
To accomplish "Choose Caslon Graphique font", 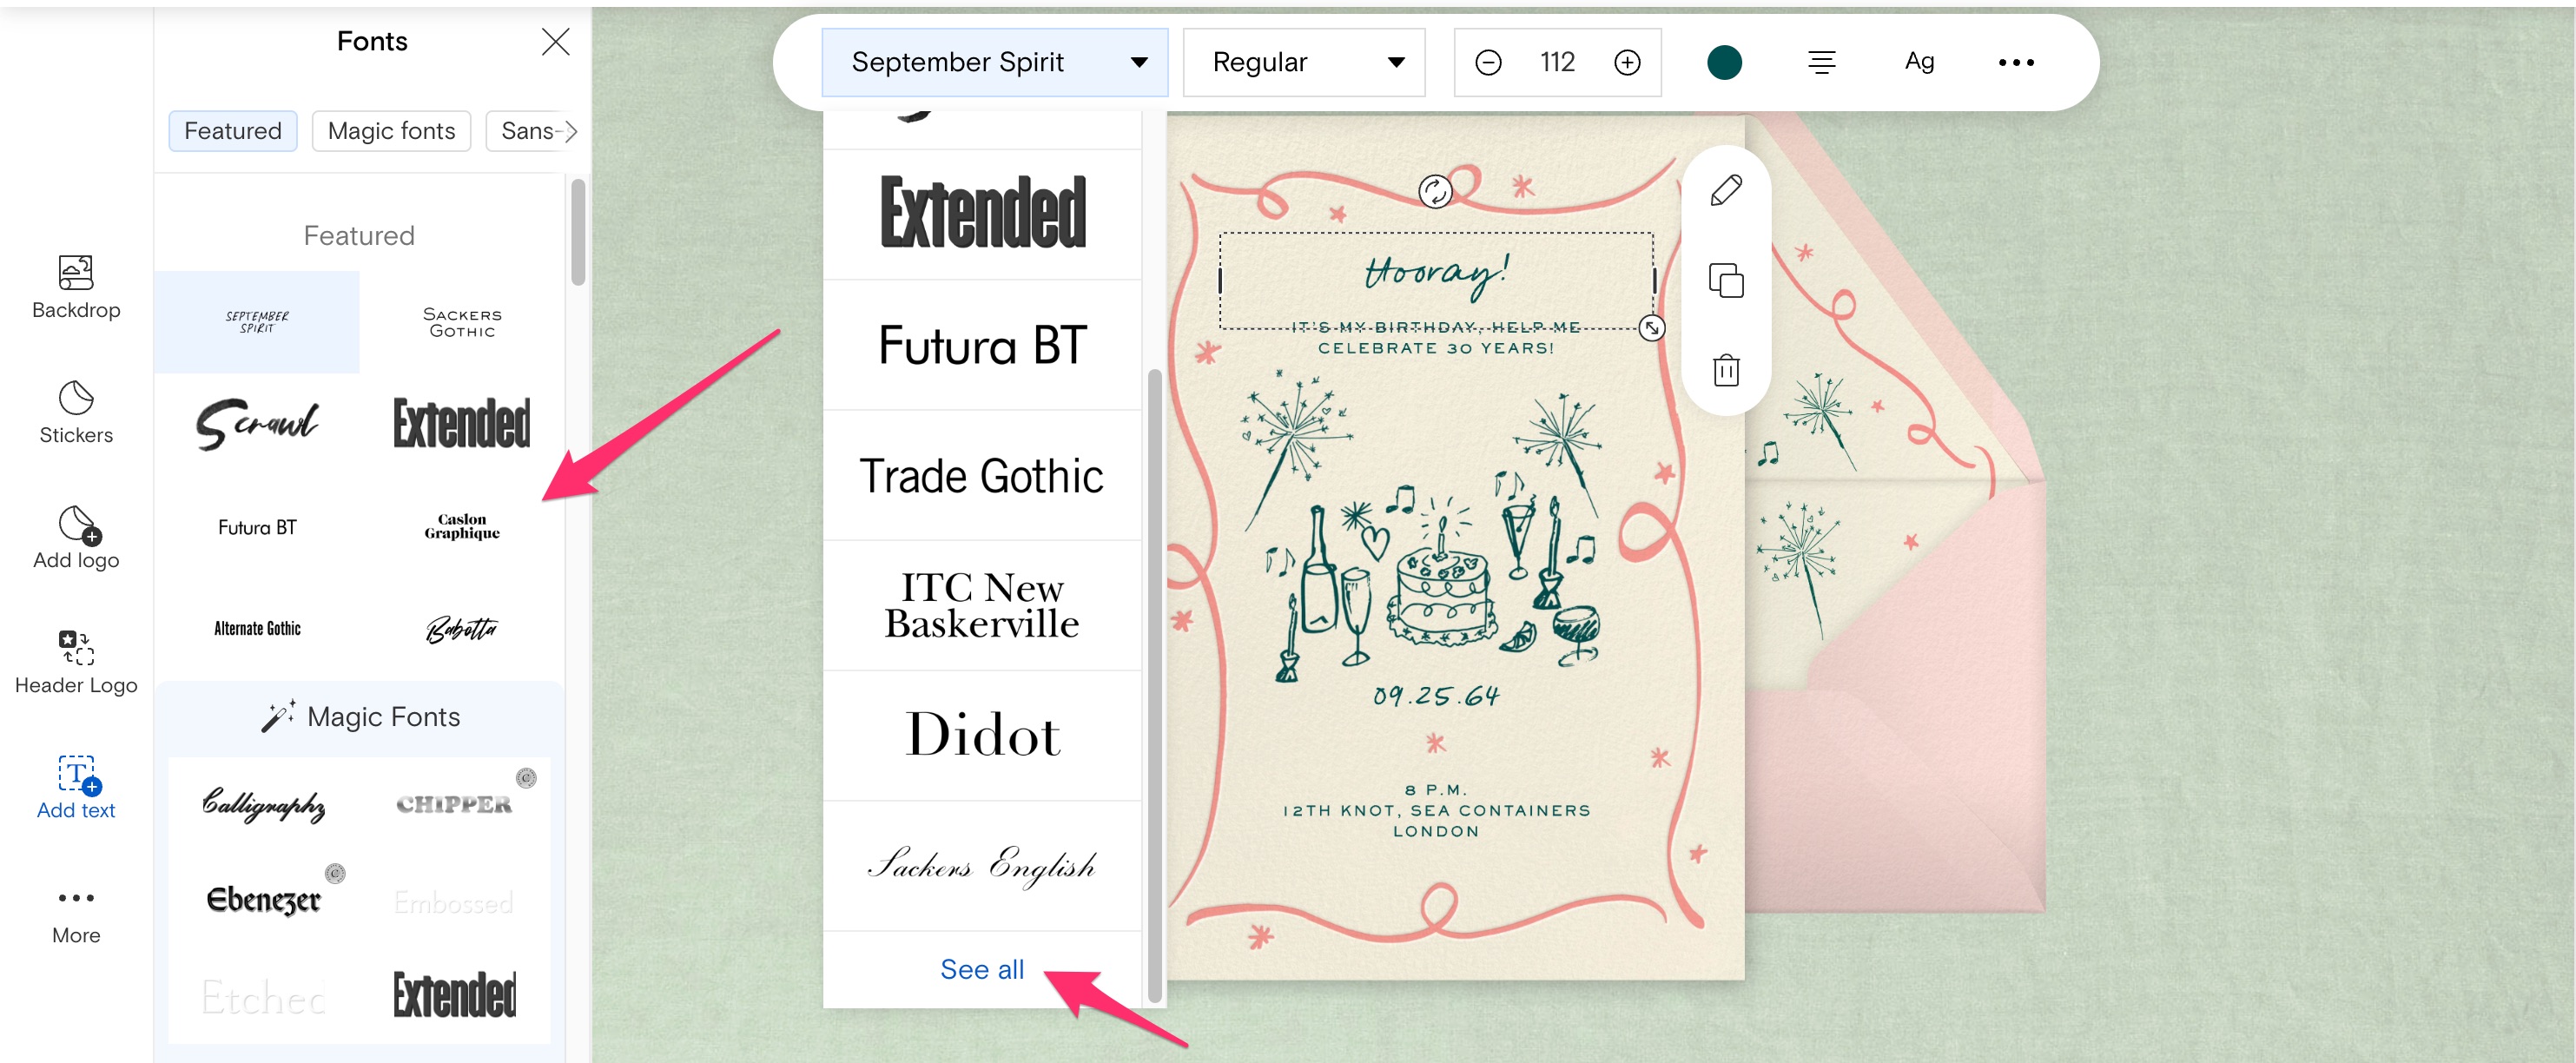I will coord(462,527).
